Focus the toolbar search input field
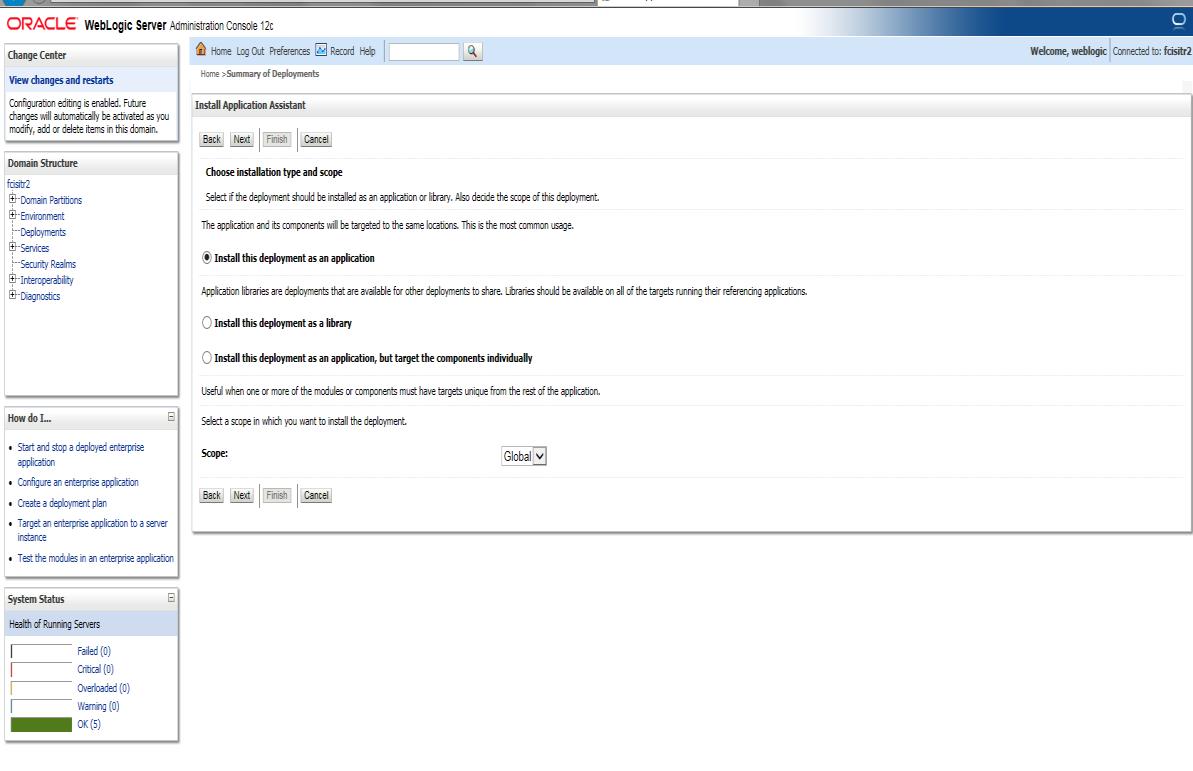Viewport: 1193px width, 771px height. click(424, 52)
